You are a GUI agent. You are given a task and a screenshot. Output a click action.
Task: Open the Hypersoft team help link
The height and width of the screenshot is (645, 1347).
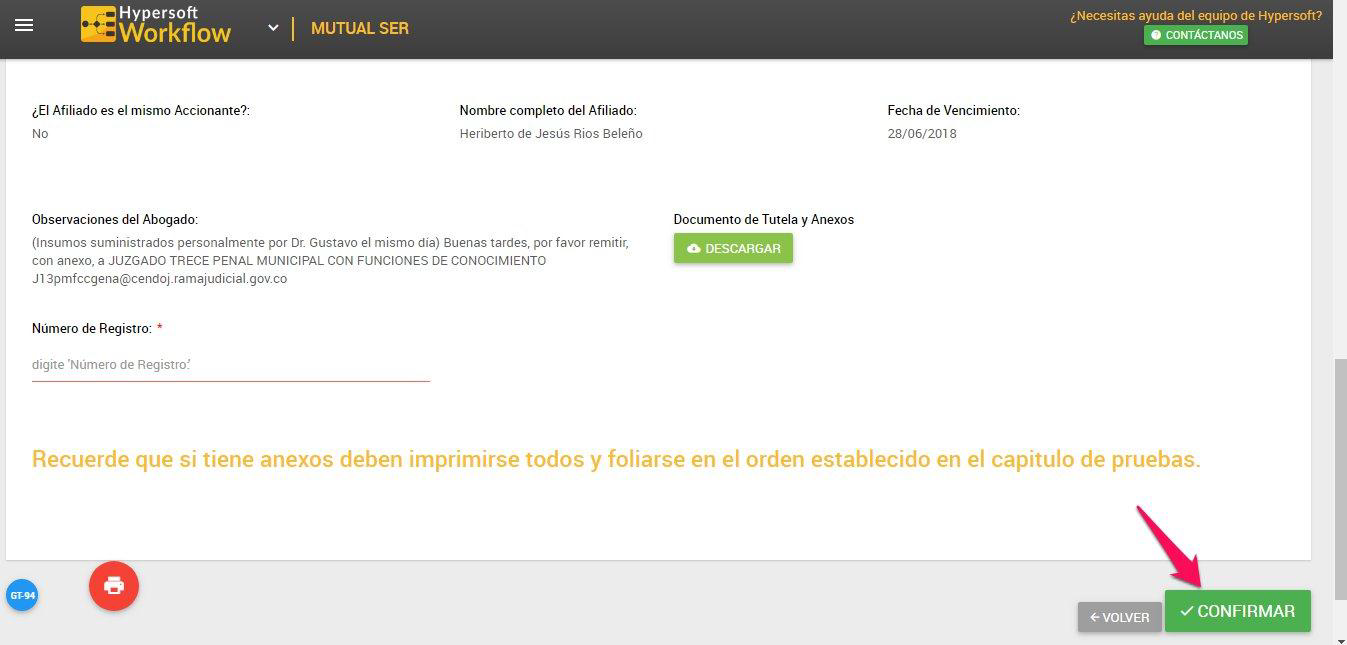pyautogui.click(x=1195, y=16)
